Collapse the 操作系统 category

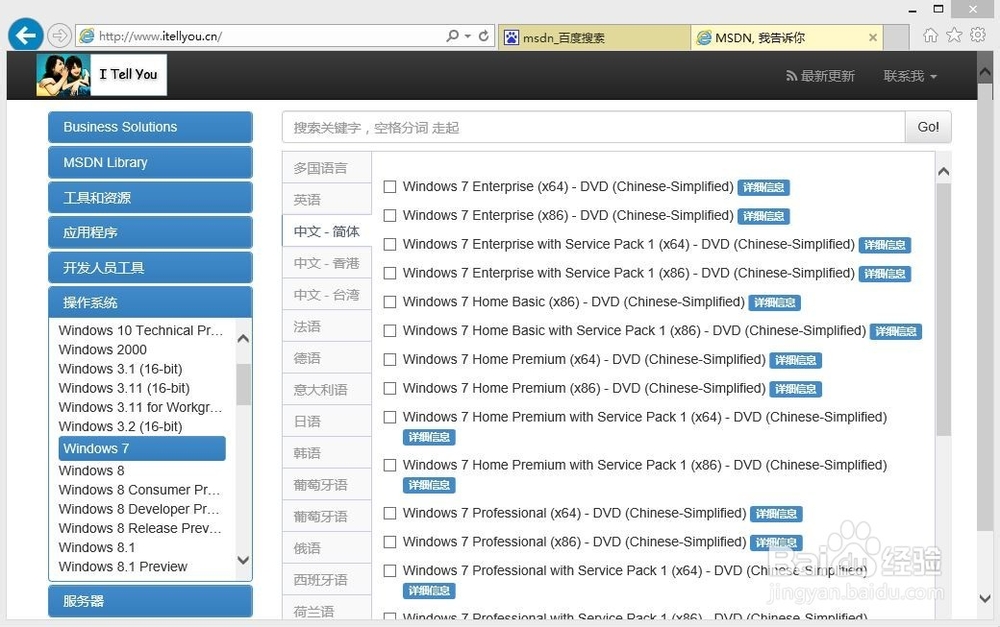[151, 302]
